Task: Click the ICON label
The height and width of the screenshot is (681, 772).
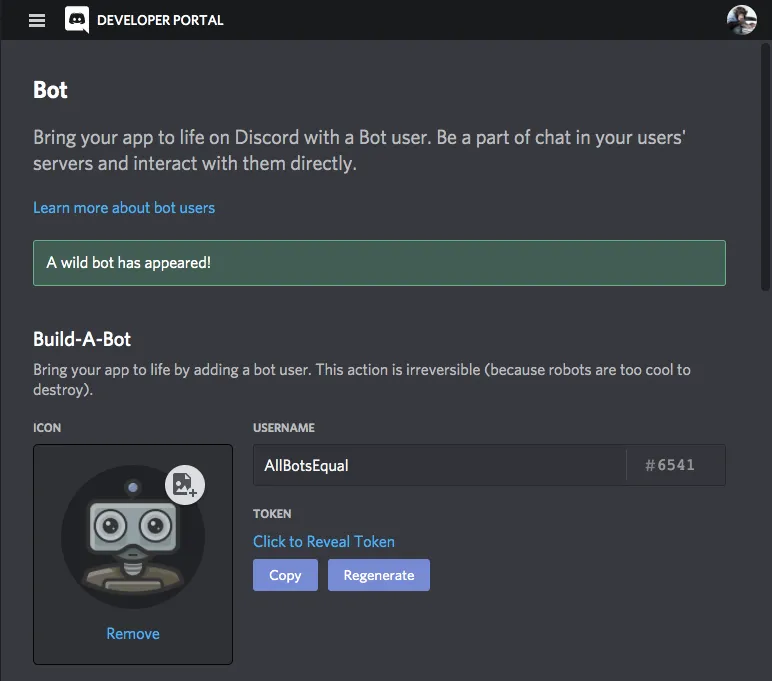Action: 47,428
